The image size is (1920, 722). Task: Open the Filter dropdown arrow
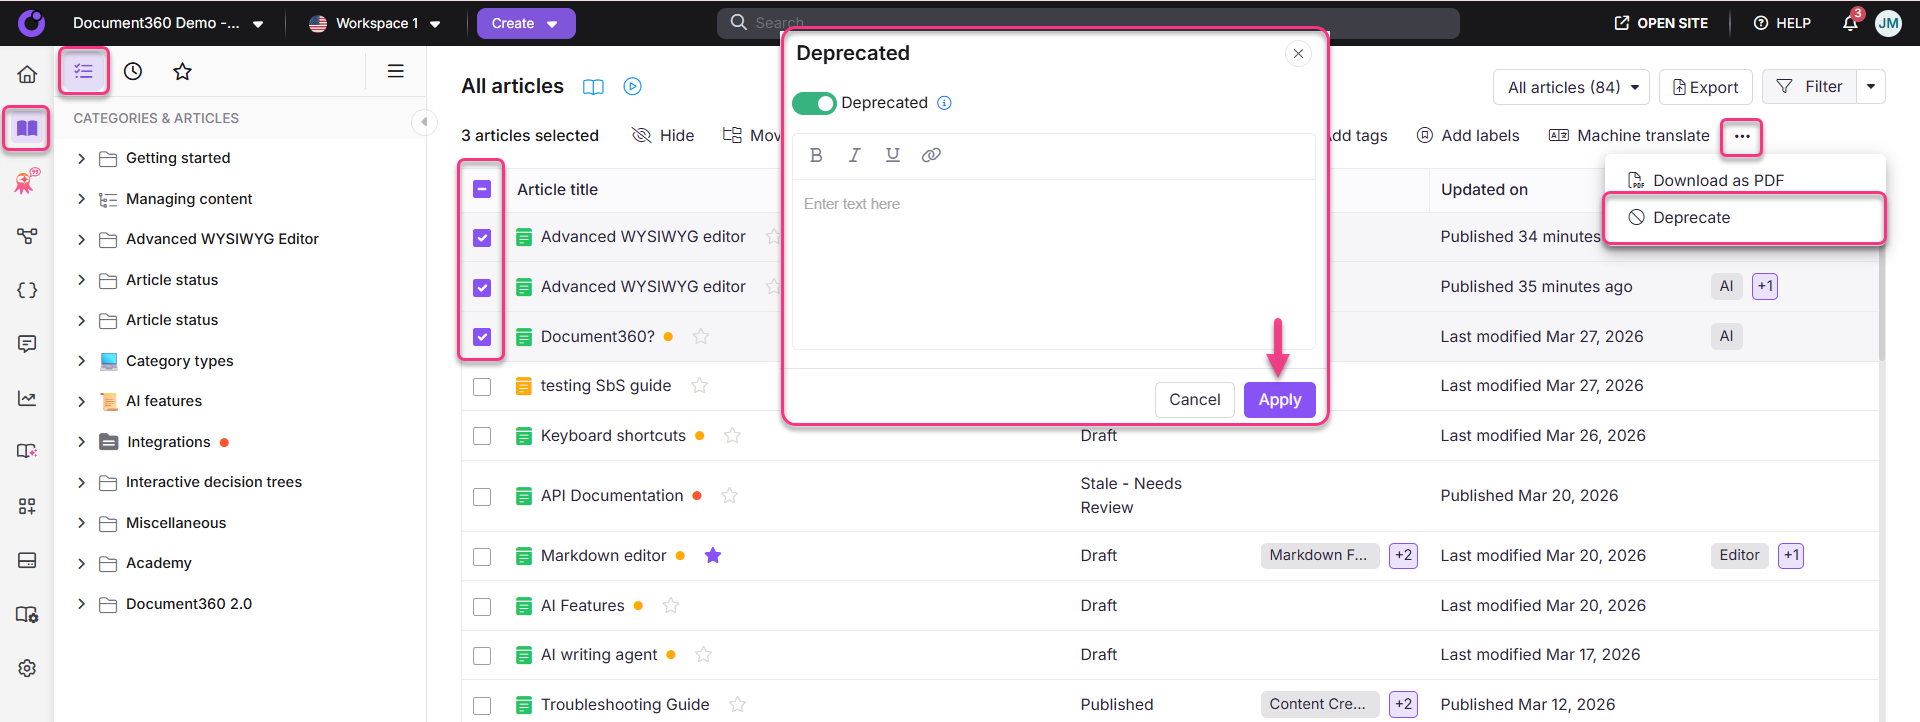[x=1871, y=87]
